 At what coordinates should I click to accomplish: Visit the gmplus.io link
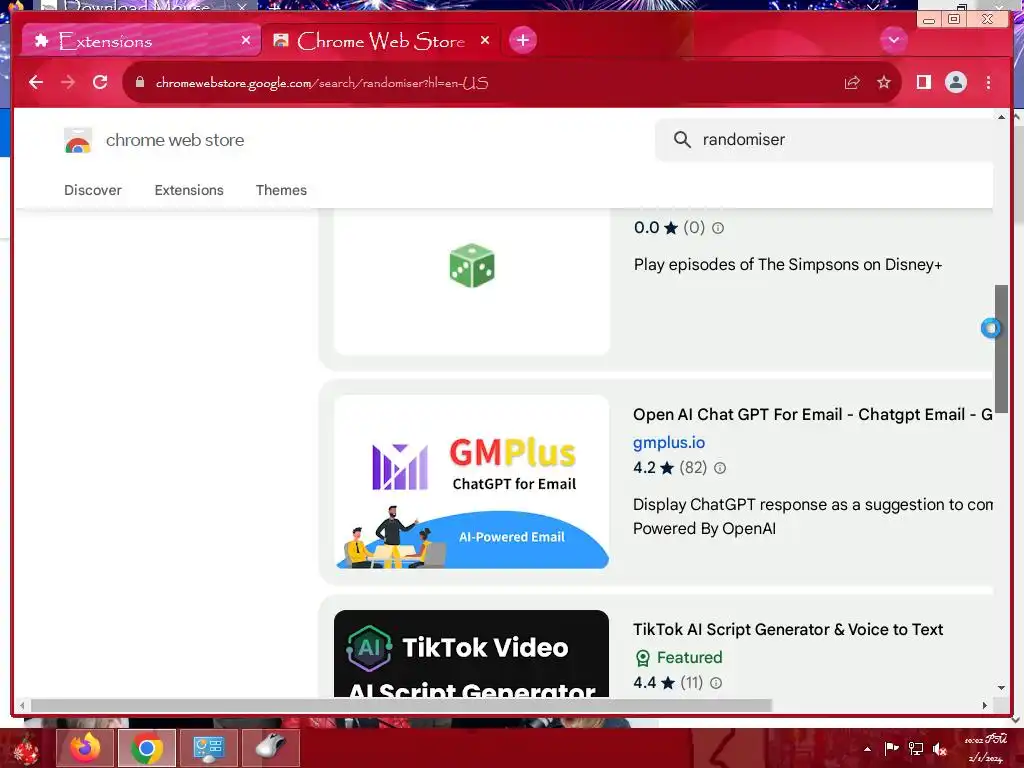(x=669, y=442)
